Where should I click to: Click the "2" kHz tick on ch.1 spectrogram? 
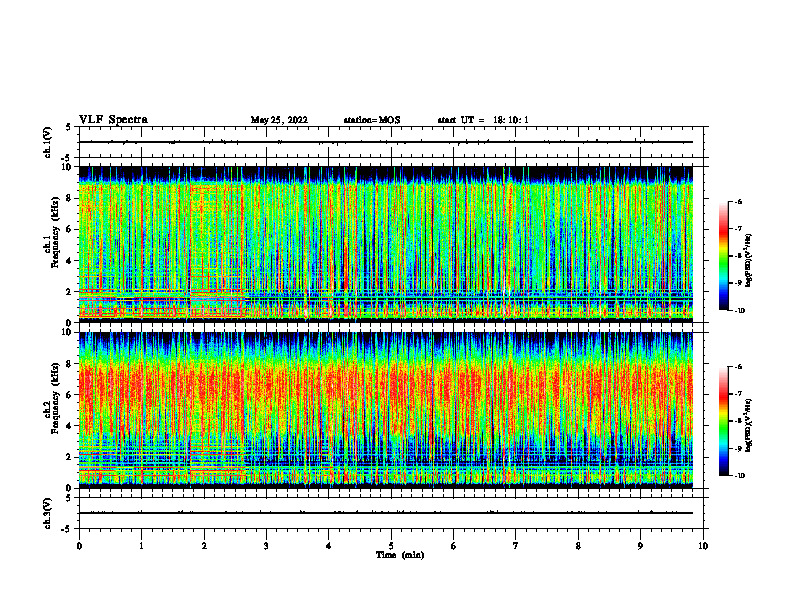pyautogui.click(x=70, y=292)
